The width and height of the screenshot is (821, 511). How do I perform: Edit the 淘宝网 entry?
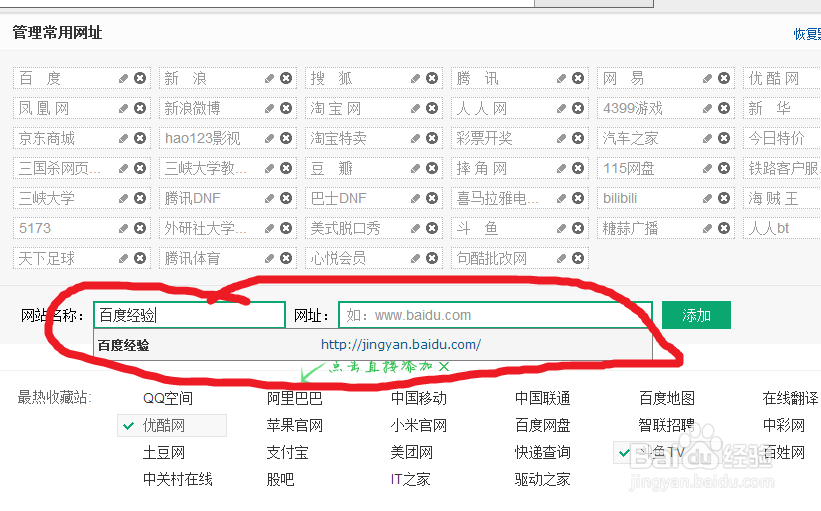[x=416, y=108]
